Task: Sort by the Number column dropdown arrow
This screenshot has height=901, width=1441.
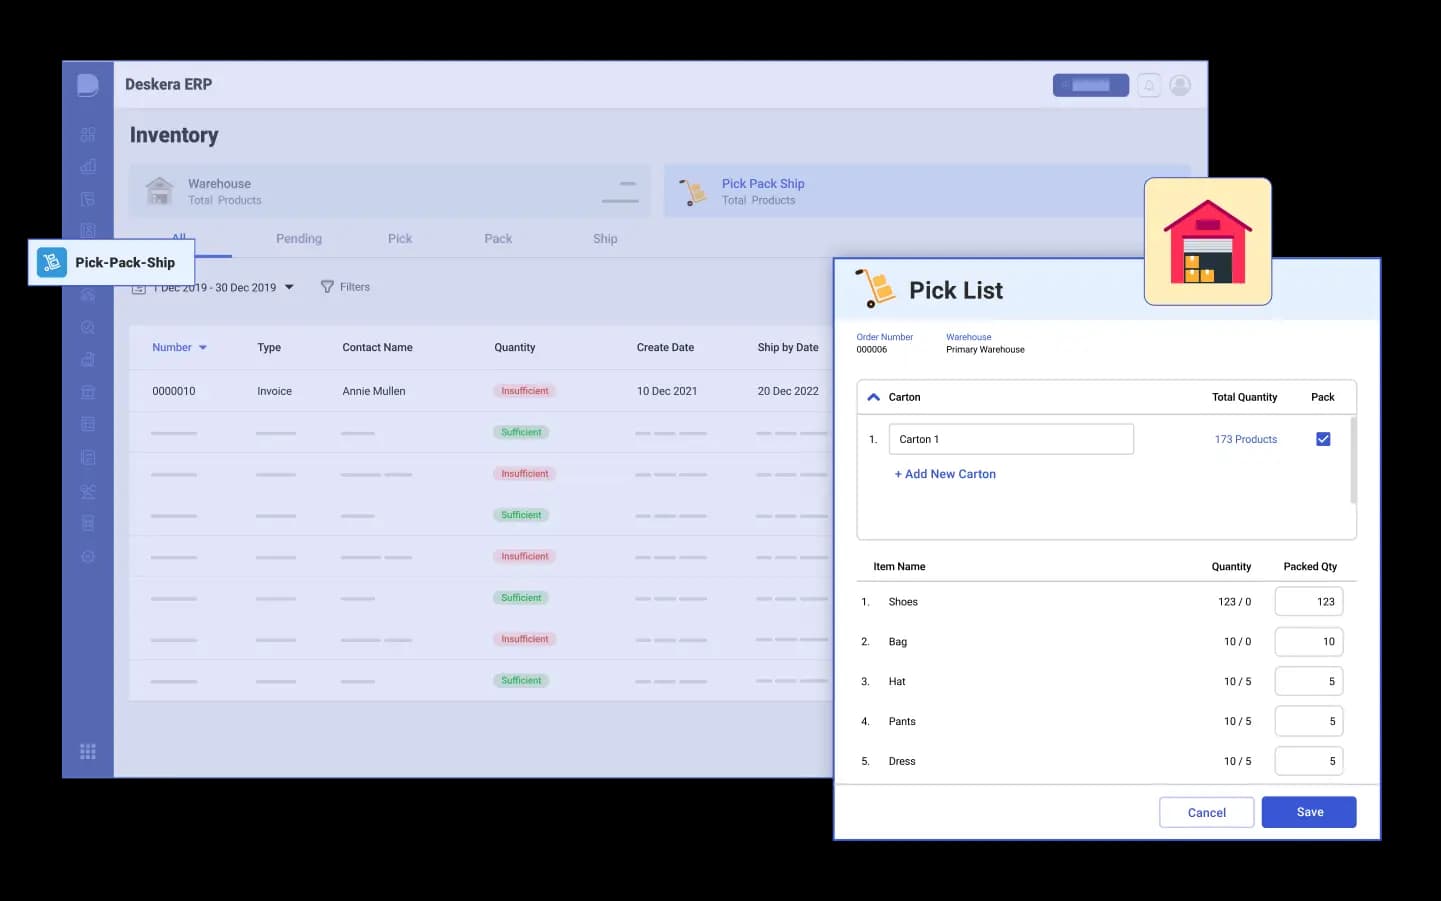Action: tap(203, 348)
